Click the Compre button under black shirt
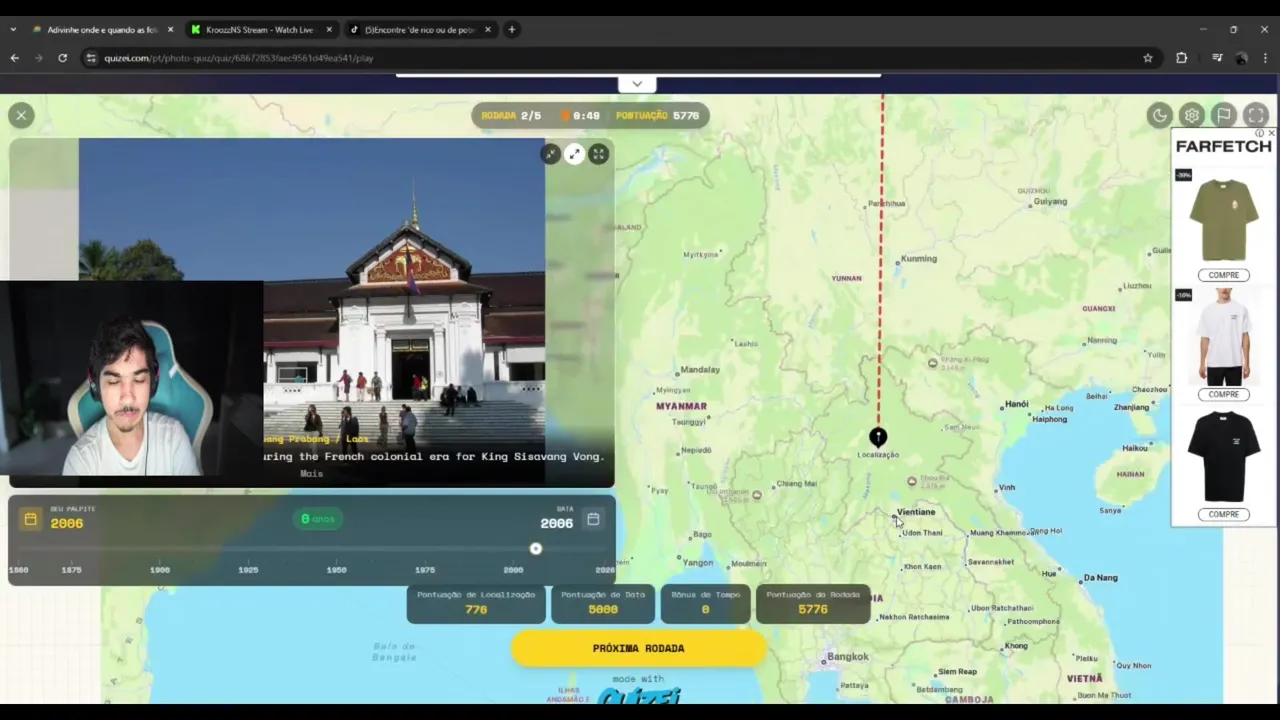The height and width of the screenshot is (720, 1280). pos(1223,514)
